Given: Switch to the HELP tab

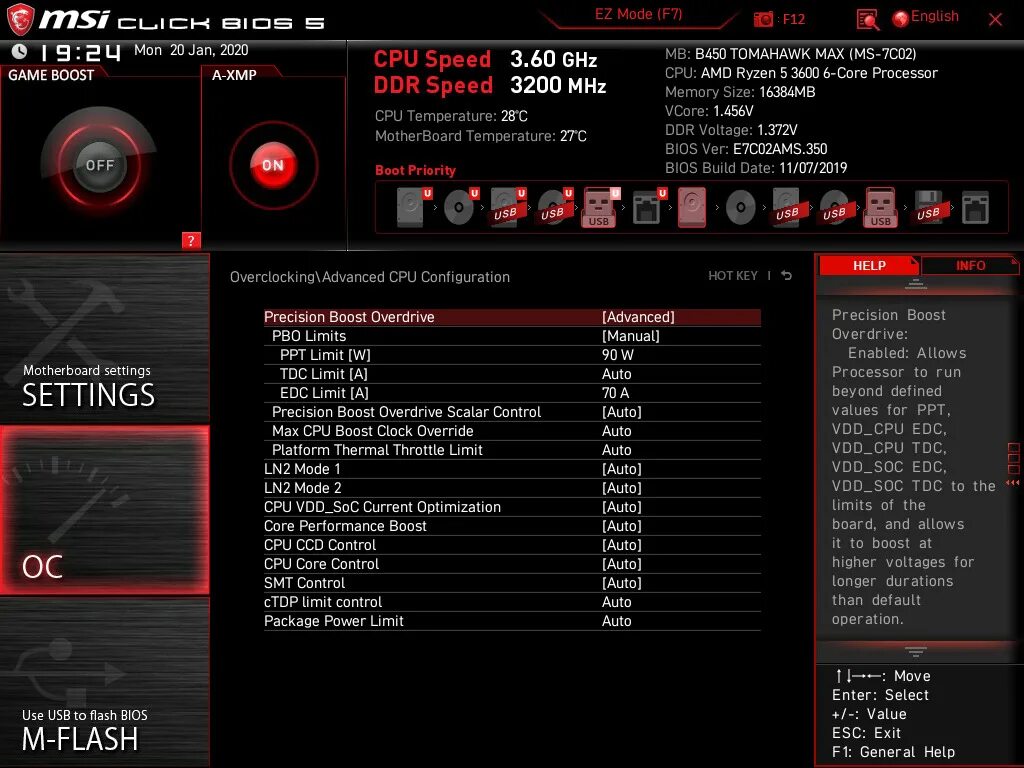Looking at the screenshot, I should click(869, 265).
